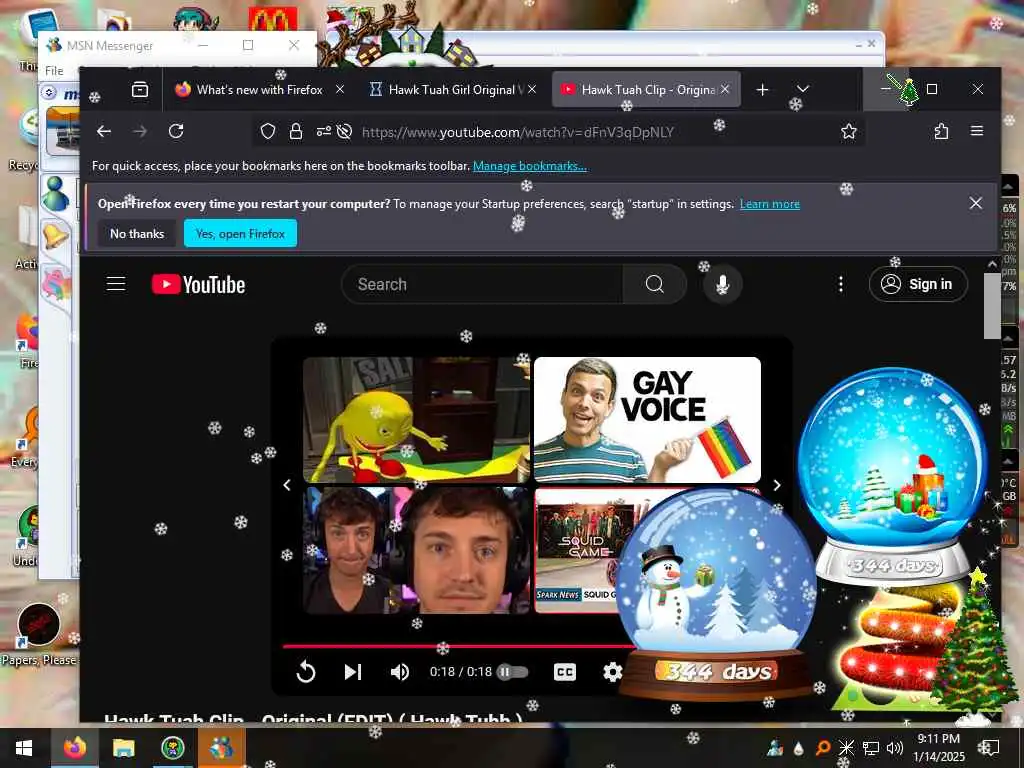Show previous suggested videos arrow
The width and height of the screenshot is (1024, 768).
pyautogui.click(x=287, y=485)
